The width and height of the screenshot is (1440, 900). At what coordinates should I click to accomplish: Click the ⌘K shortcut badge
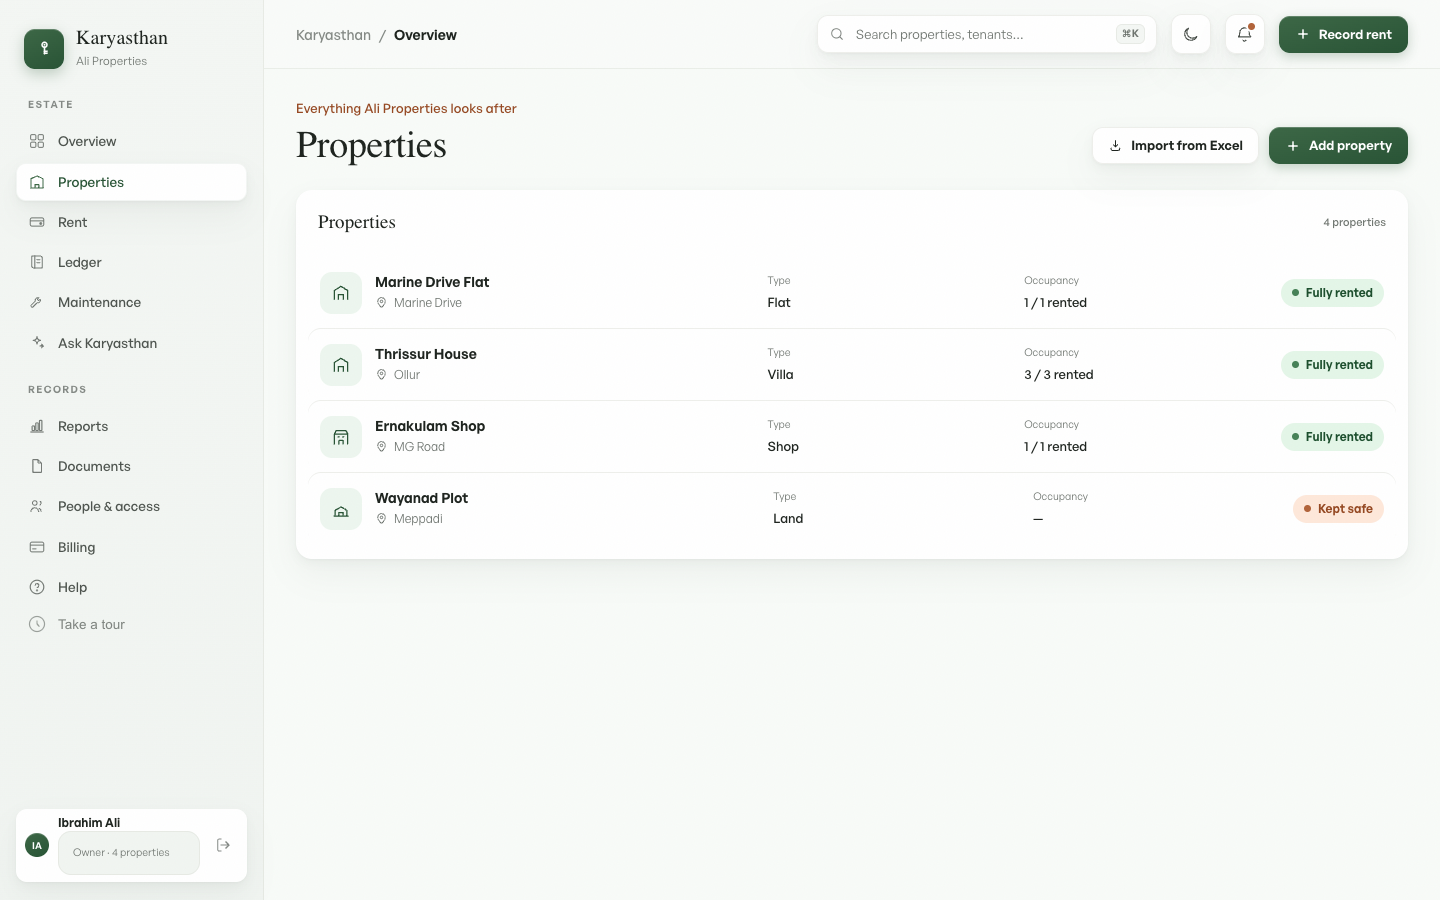pyautogui.click(x=1130, y=34)
